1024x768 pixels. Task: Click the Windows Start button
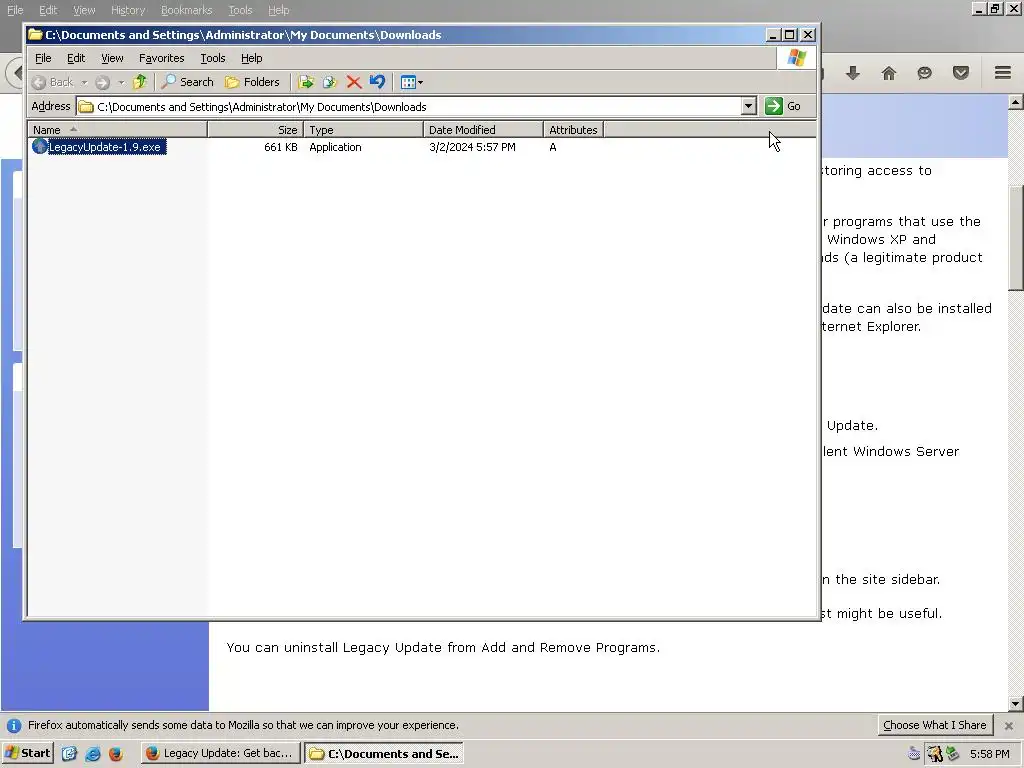27,753
